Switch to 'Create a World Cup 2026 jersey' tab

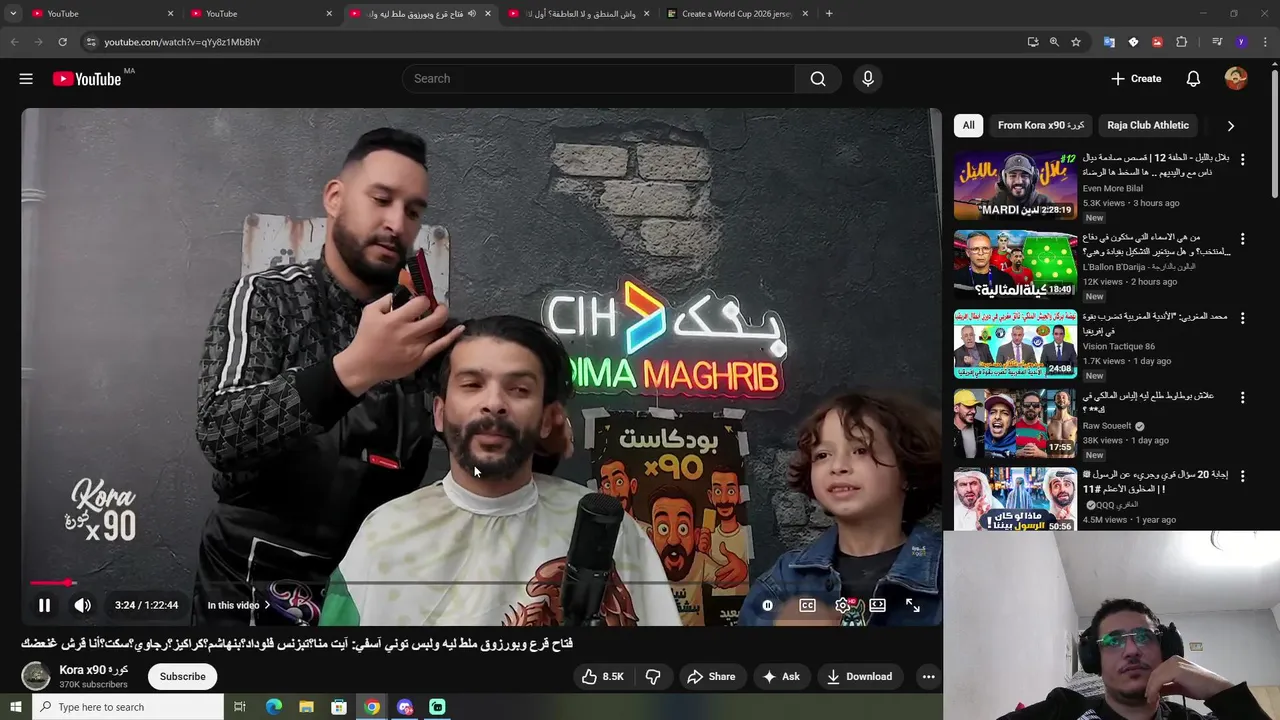coord(738,14)
